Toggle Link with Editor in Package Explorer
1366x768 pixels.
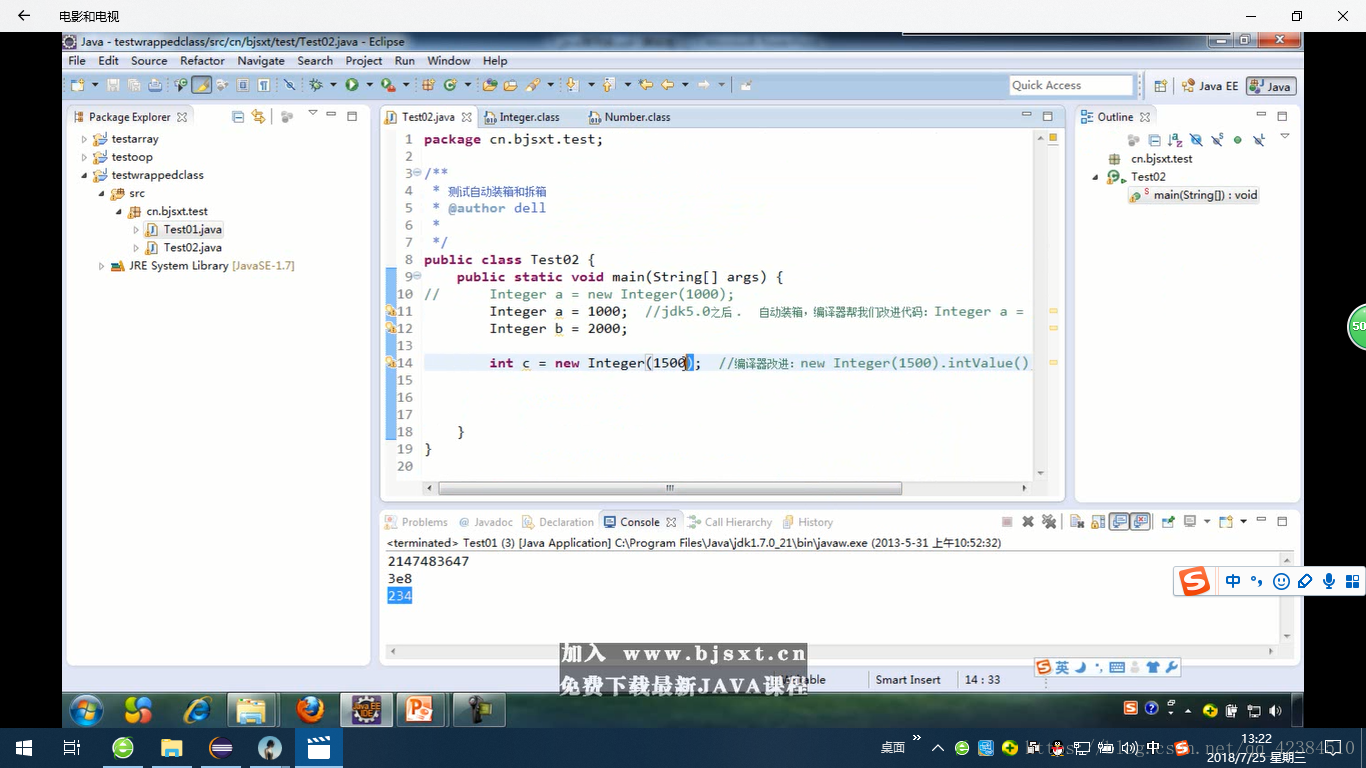pyautogui.click(x=258, y=117)
